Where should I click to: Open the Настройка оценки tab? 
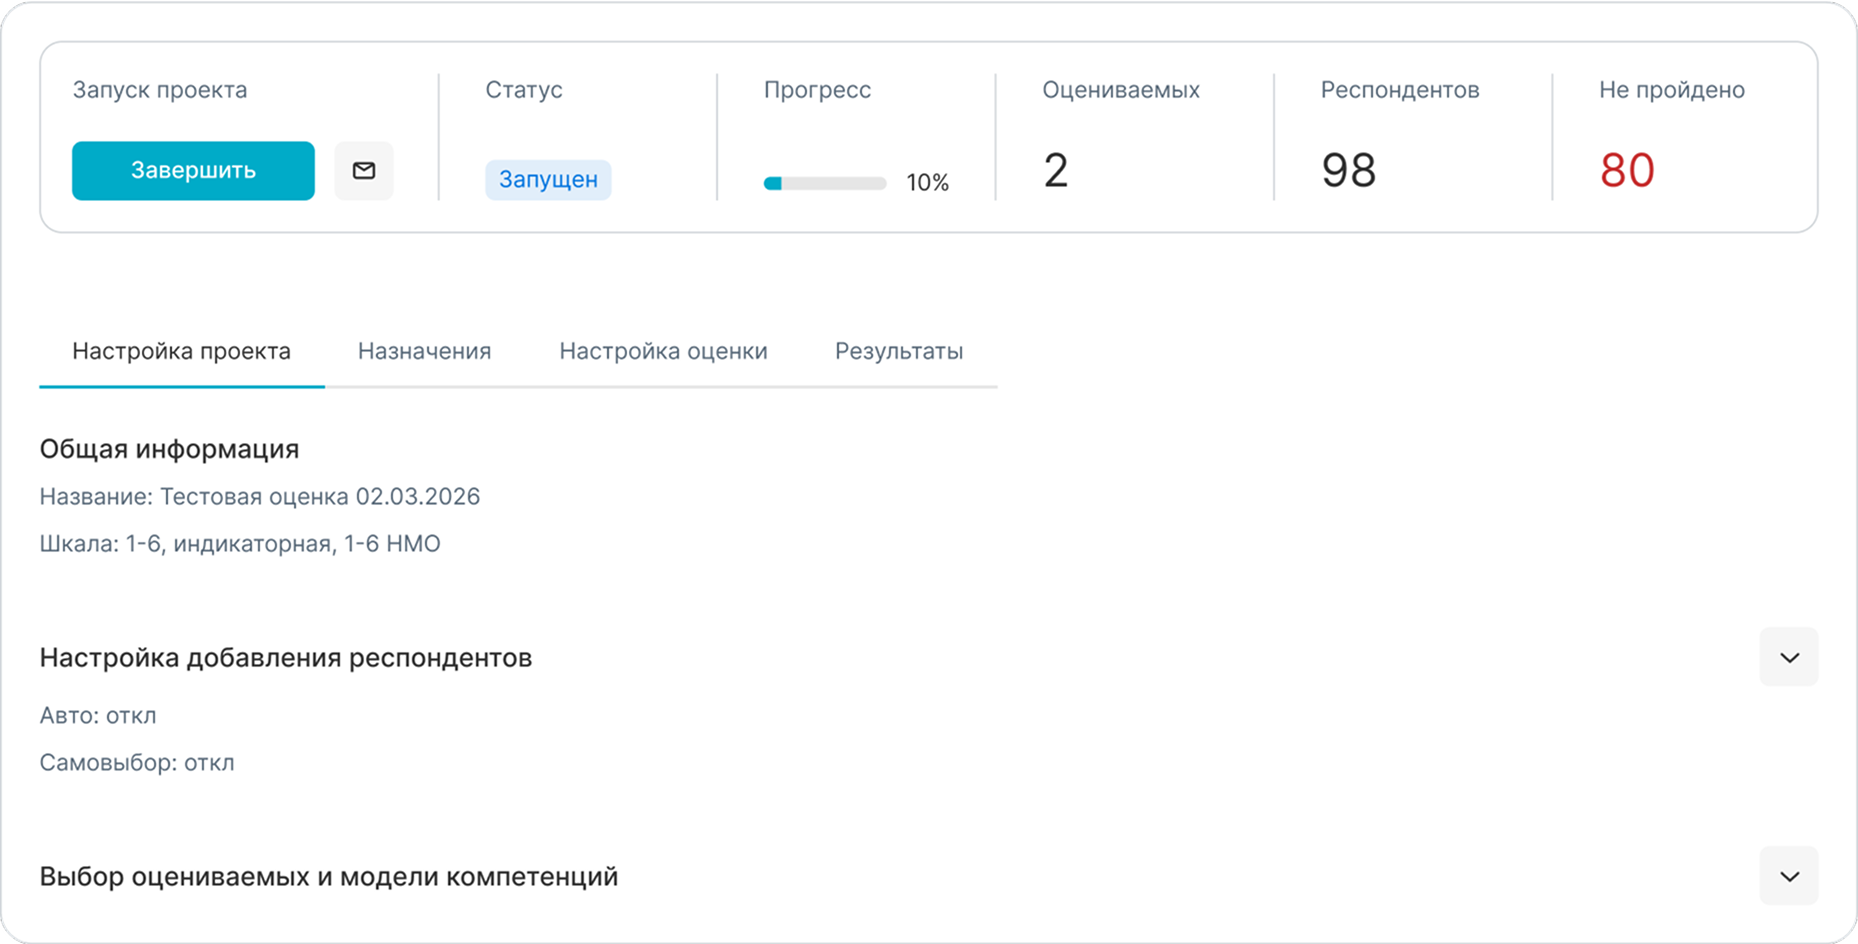(663, 352)
